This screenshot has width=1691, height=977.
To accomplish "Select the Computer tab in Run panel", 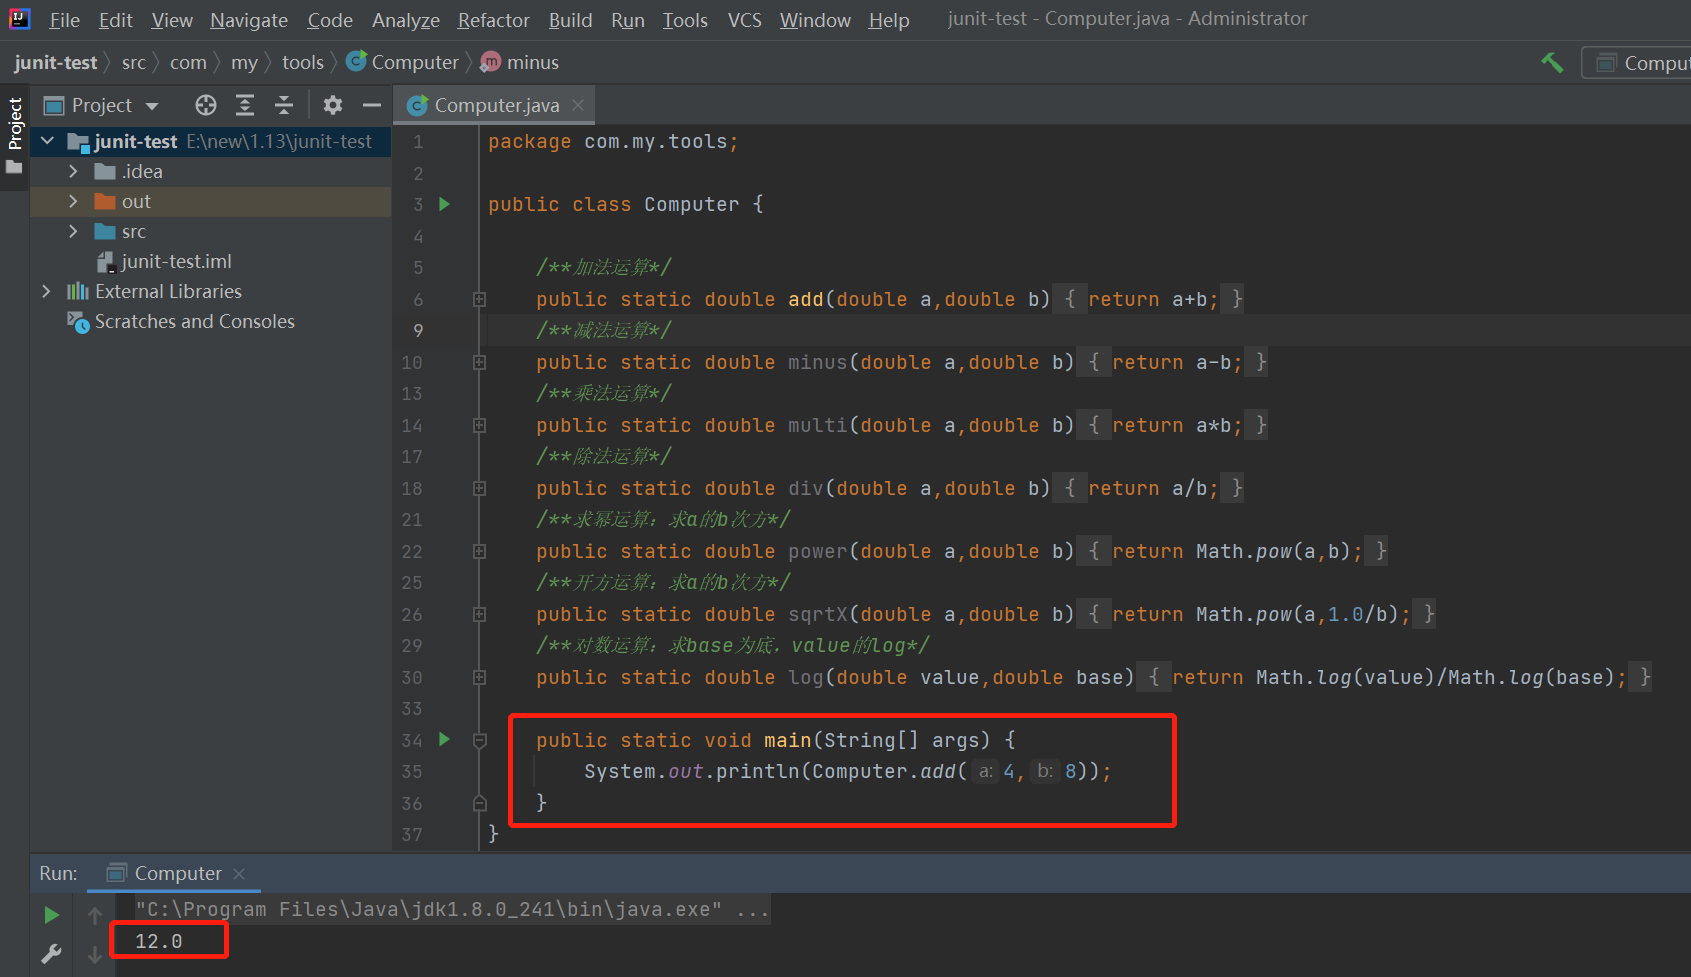I will coord(174,873).
